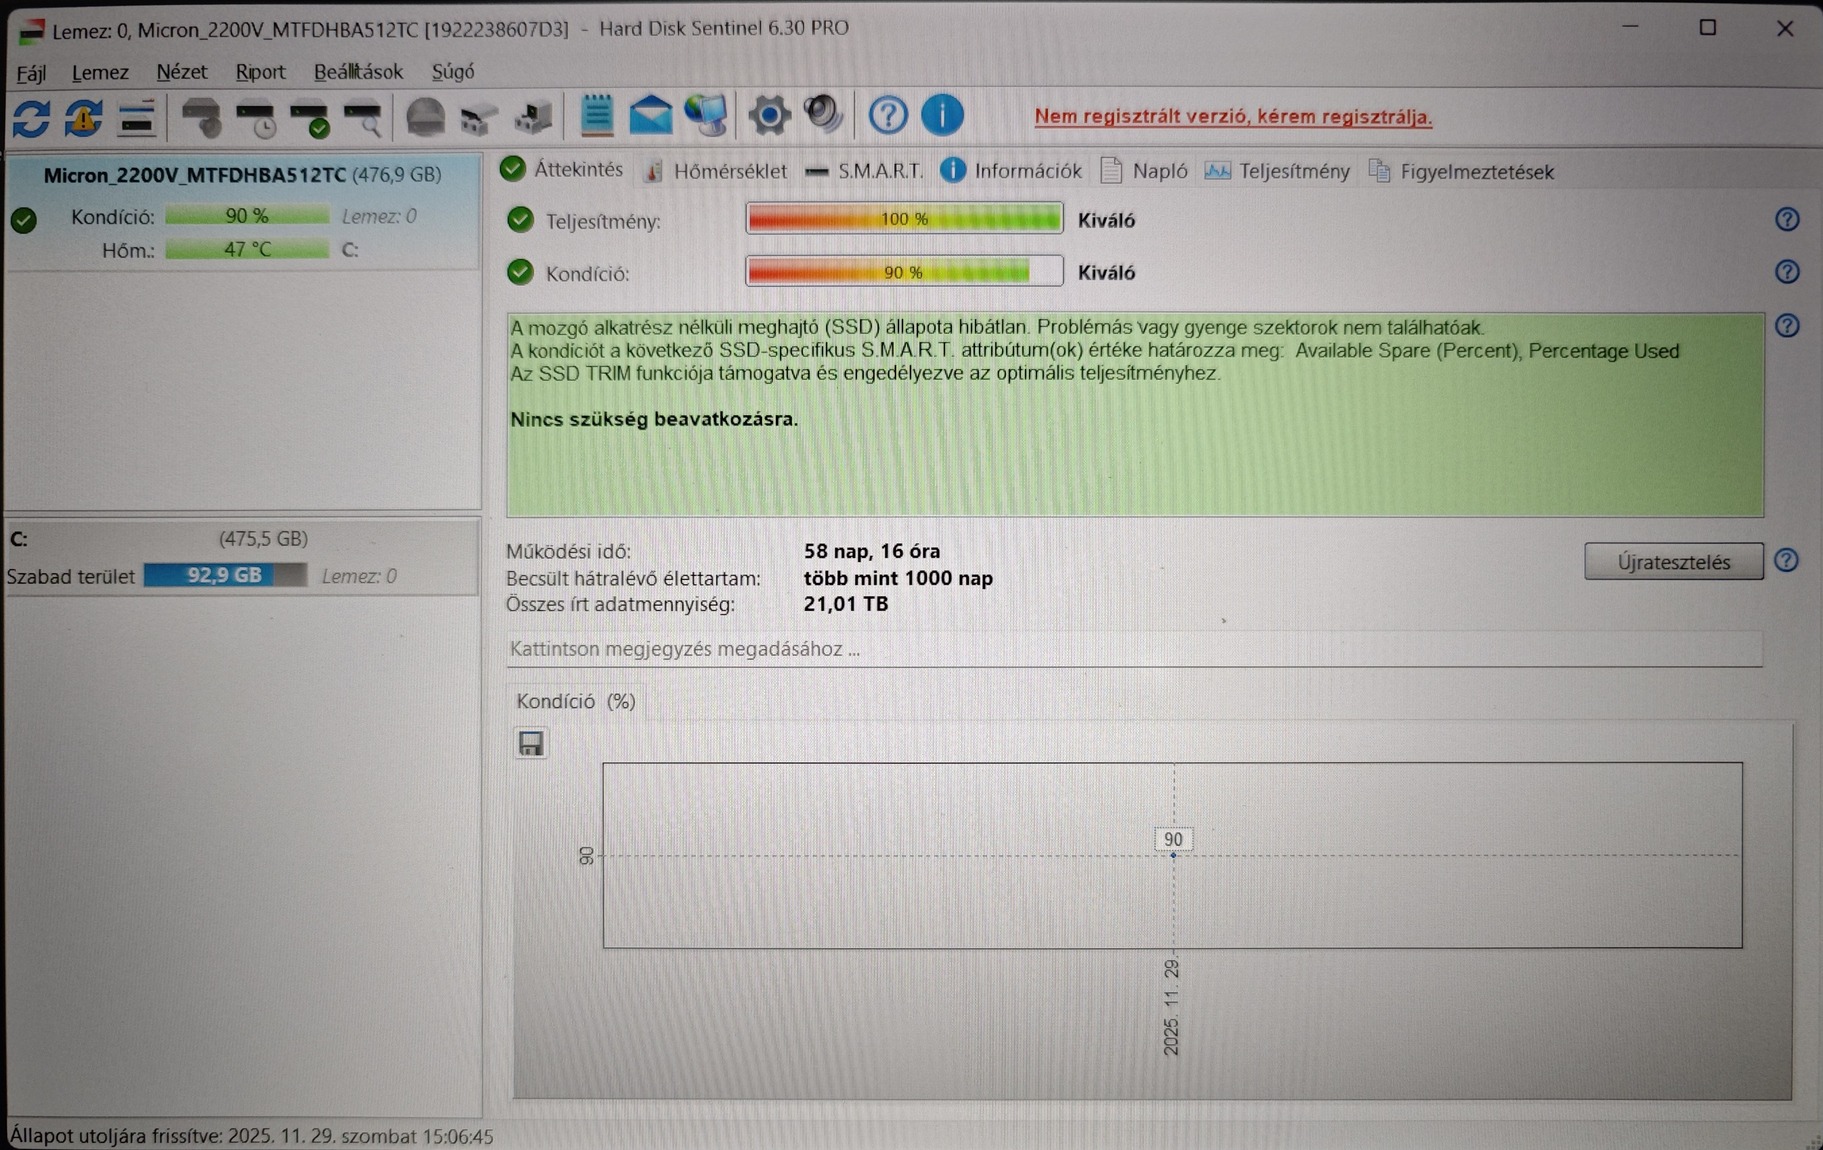Click the 92,9 GB free space bar
The image size is (1823, 1150).
click(225, 575)
